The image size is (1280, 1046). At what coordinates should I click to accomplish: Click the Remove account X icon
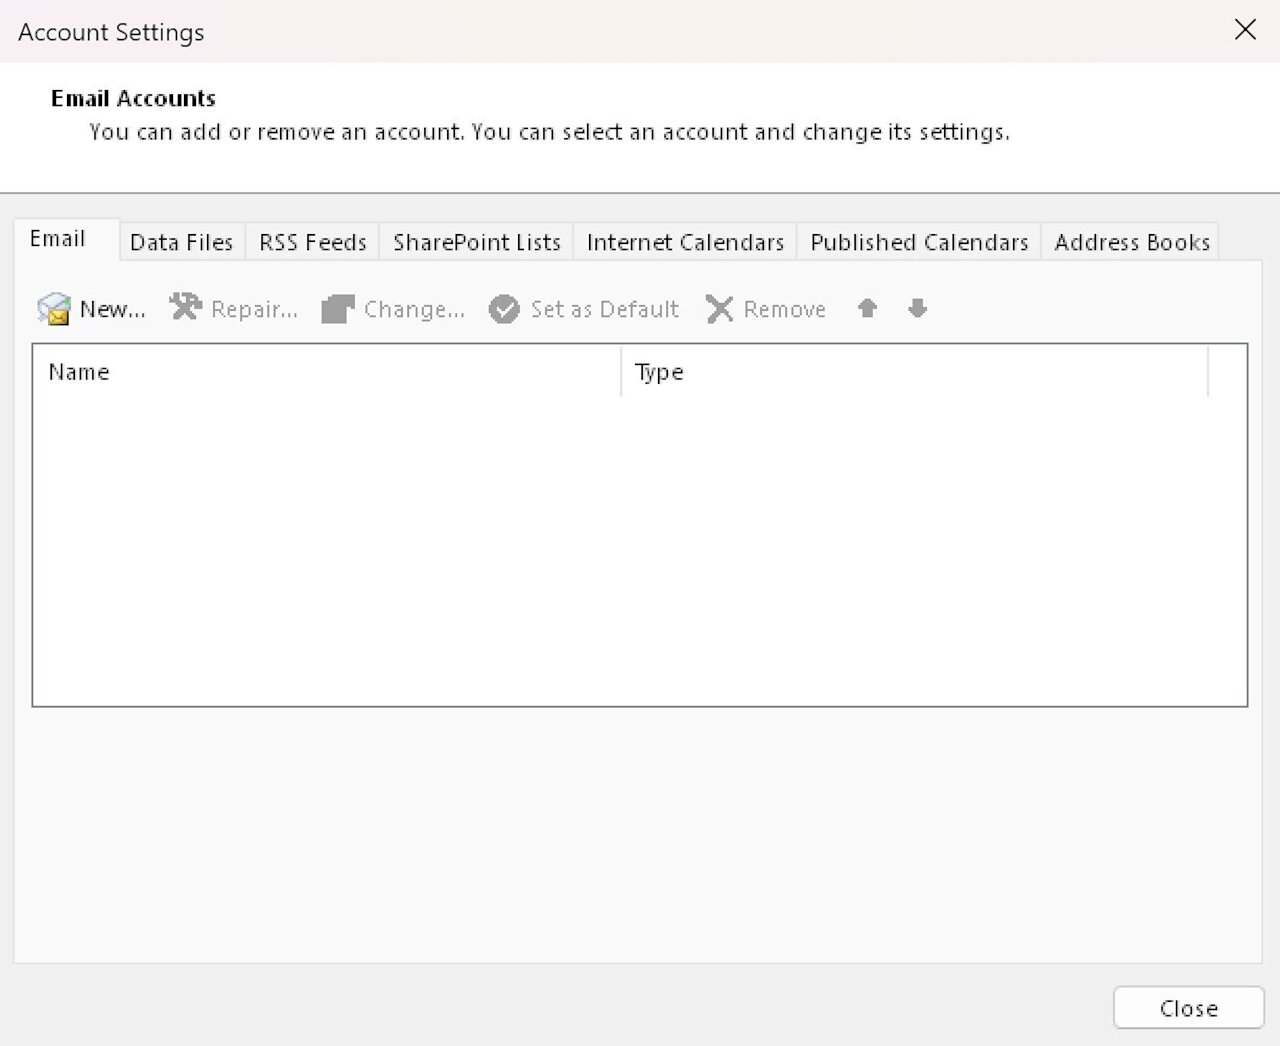(718, 308)
